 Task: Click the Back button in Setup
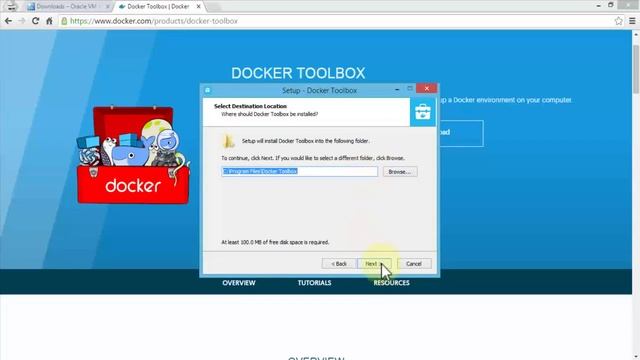coord(338,264)
